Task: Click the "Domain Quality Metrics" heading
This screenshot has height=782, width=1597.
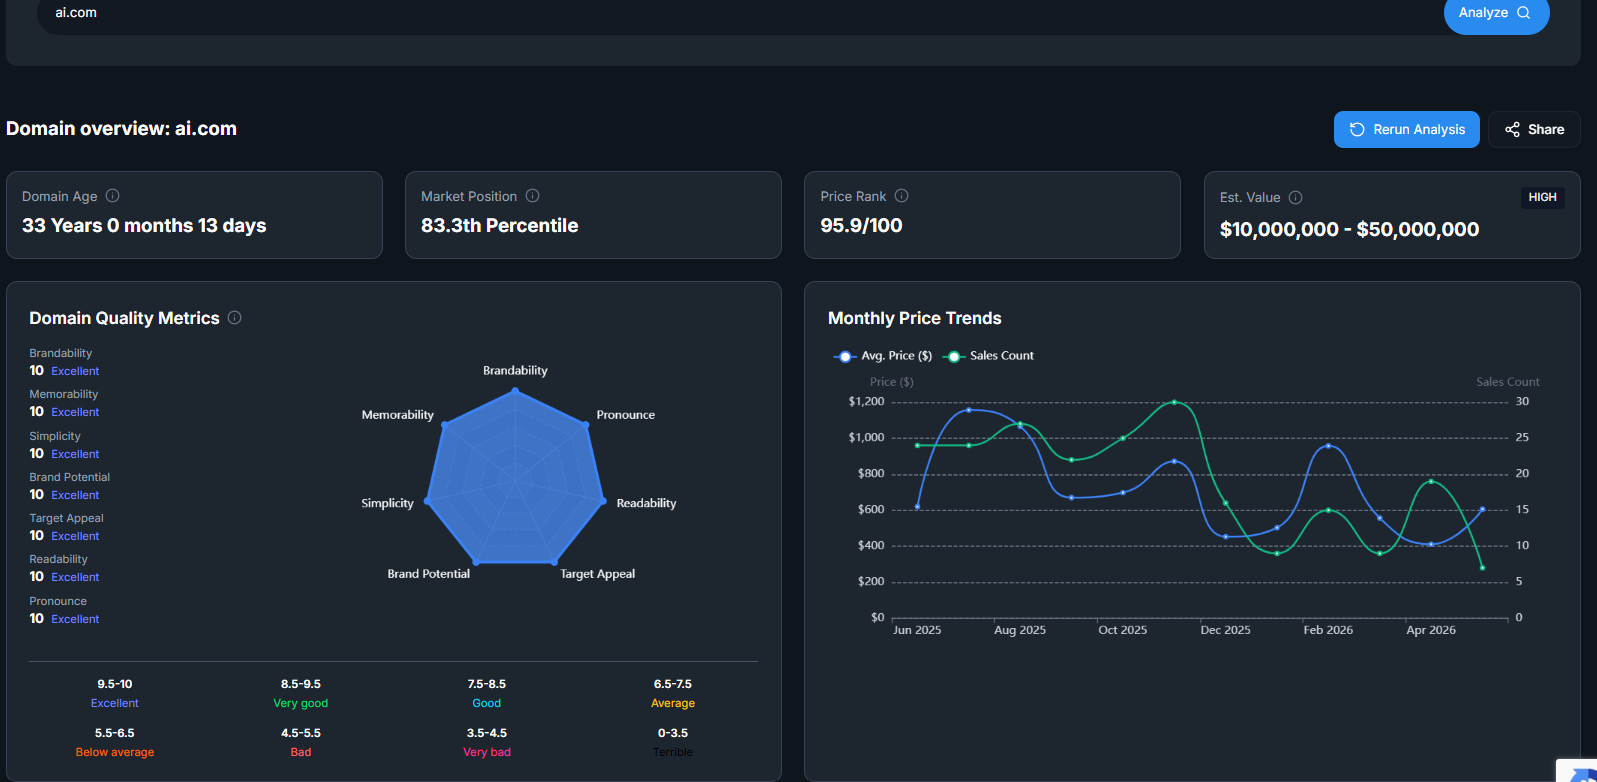Action: coord(124,318)
